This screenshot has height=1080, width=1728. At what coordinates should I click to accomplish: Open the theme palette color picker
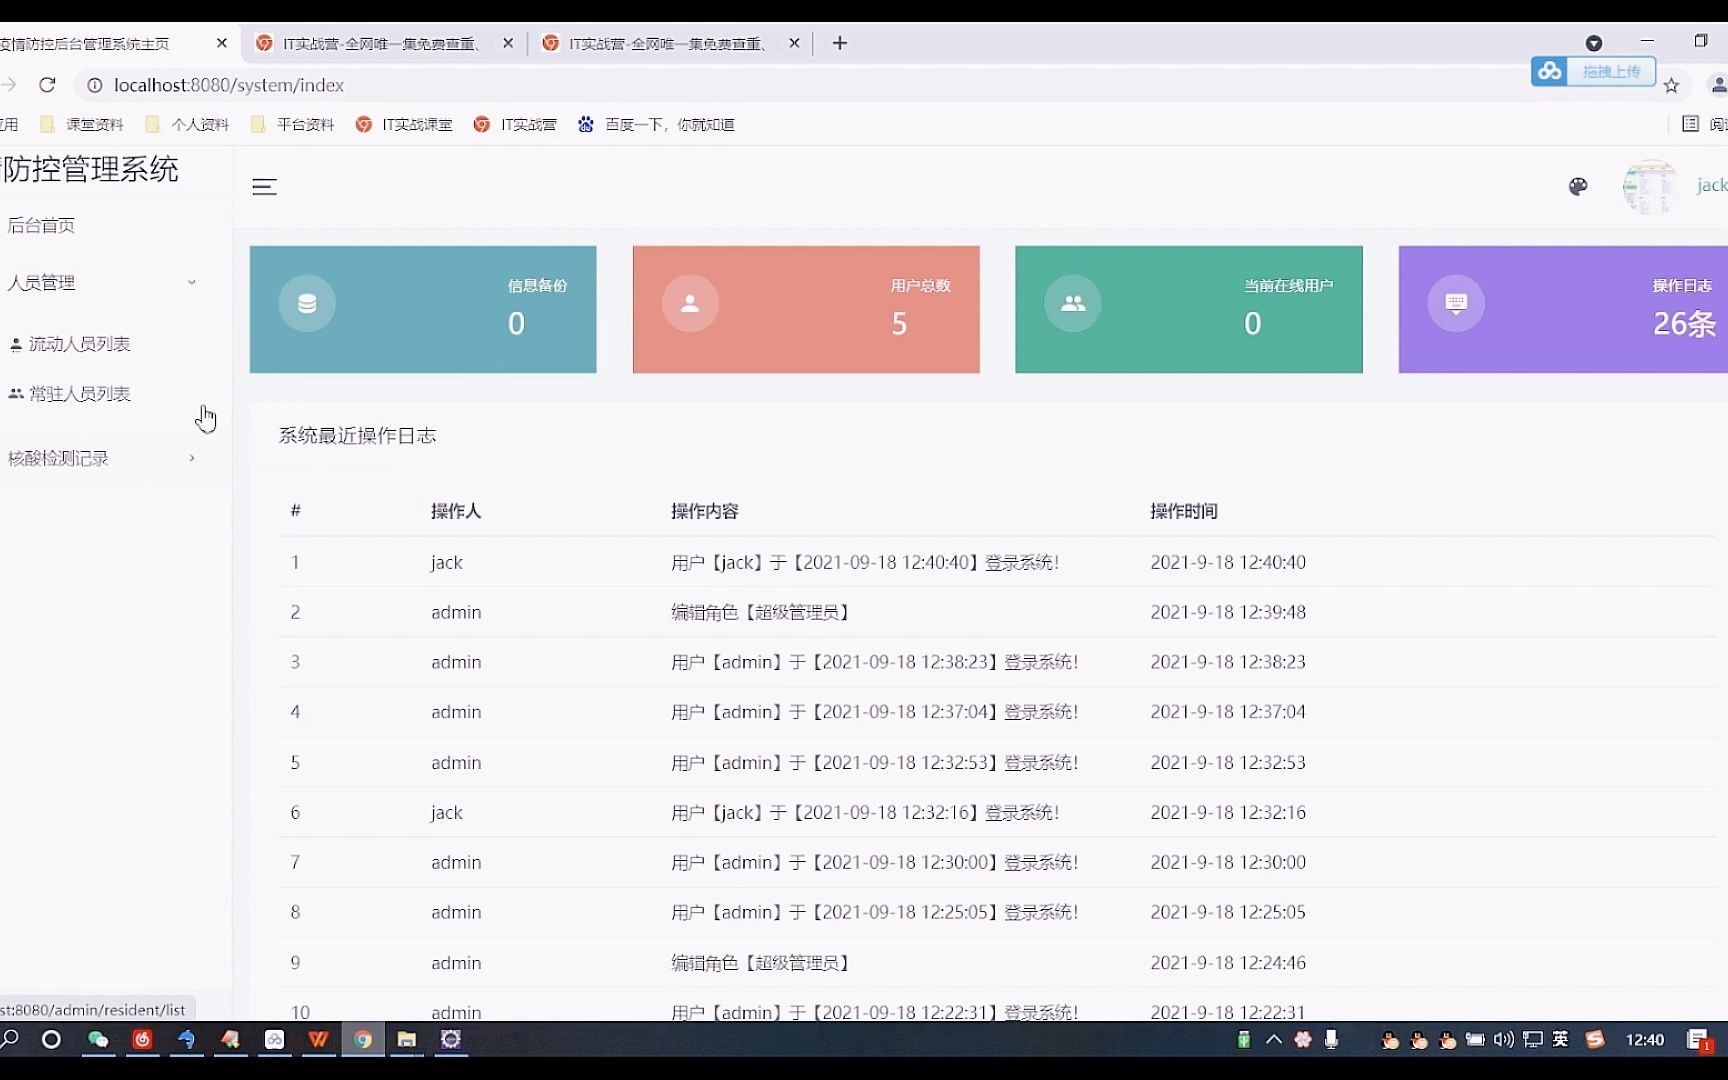[x=1578, y=186]
